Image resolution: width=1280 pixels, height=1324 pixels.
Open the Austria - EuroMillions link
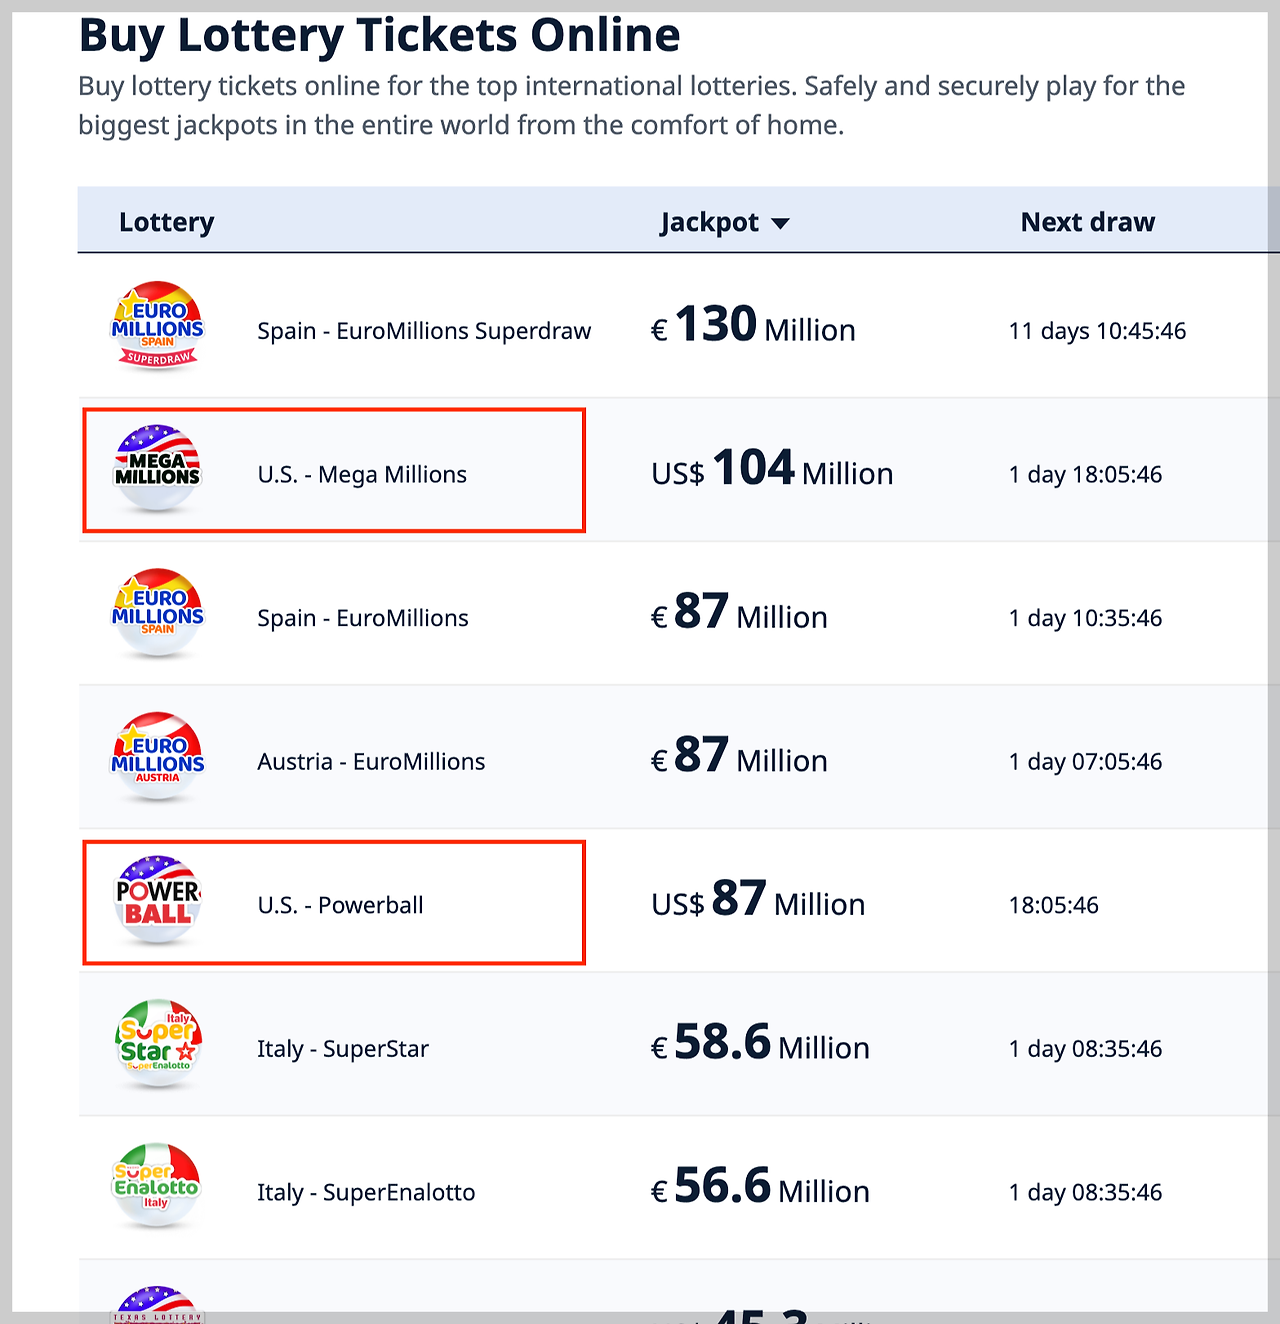(x=371, y=762)
